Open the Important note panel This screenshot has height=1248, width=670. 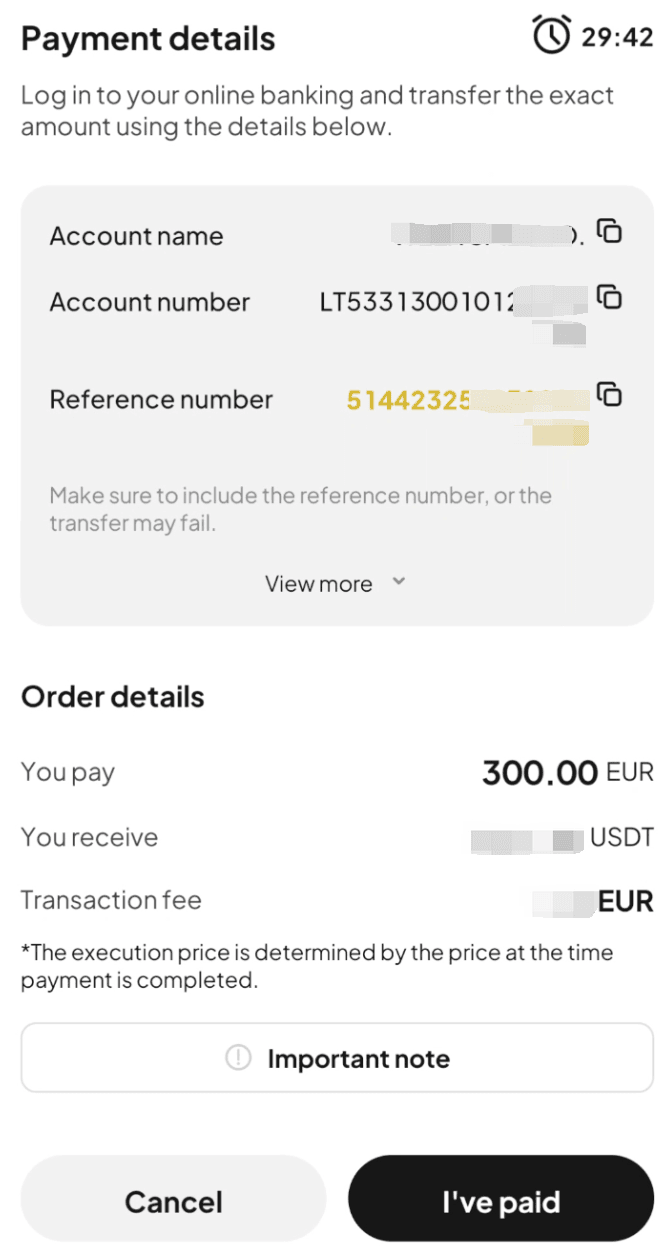click(x=335, y=1057)
